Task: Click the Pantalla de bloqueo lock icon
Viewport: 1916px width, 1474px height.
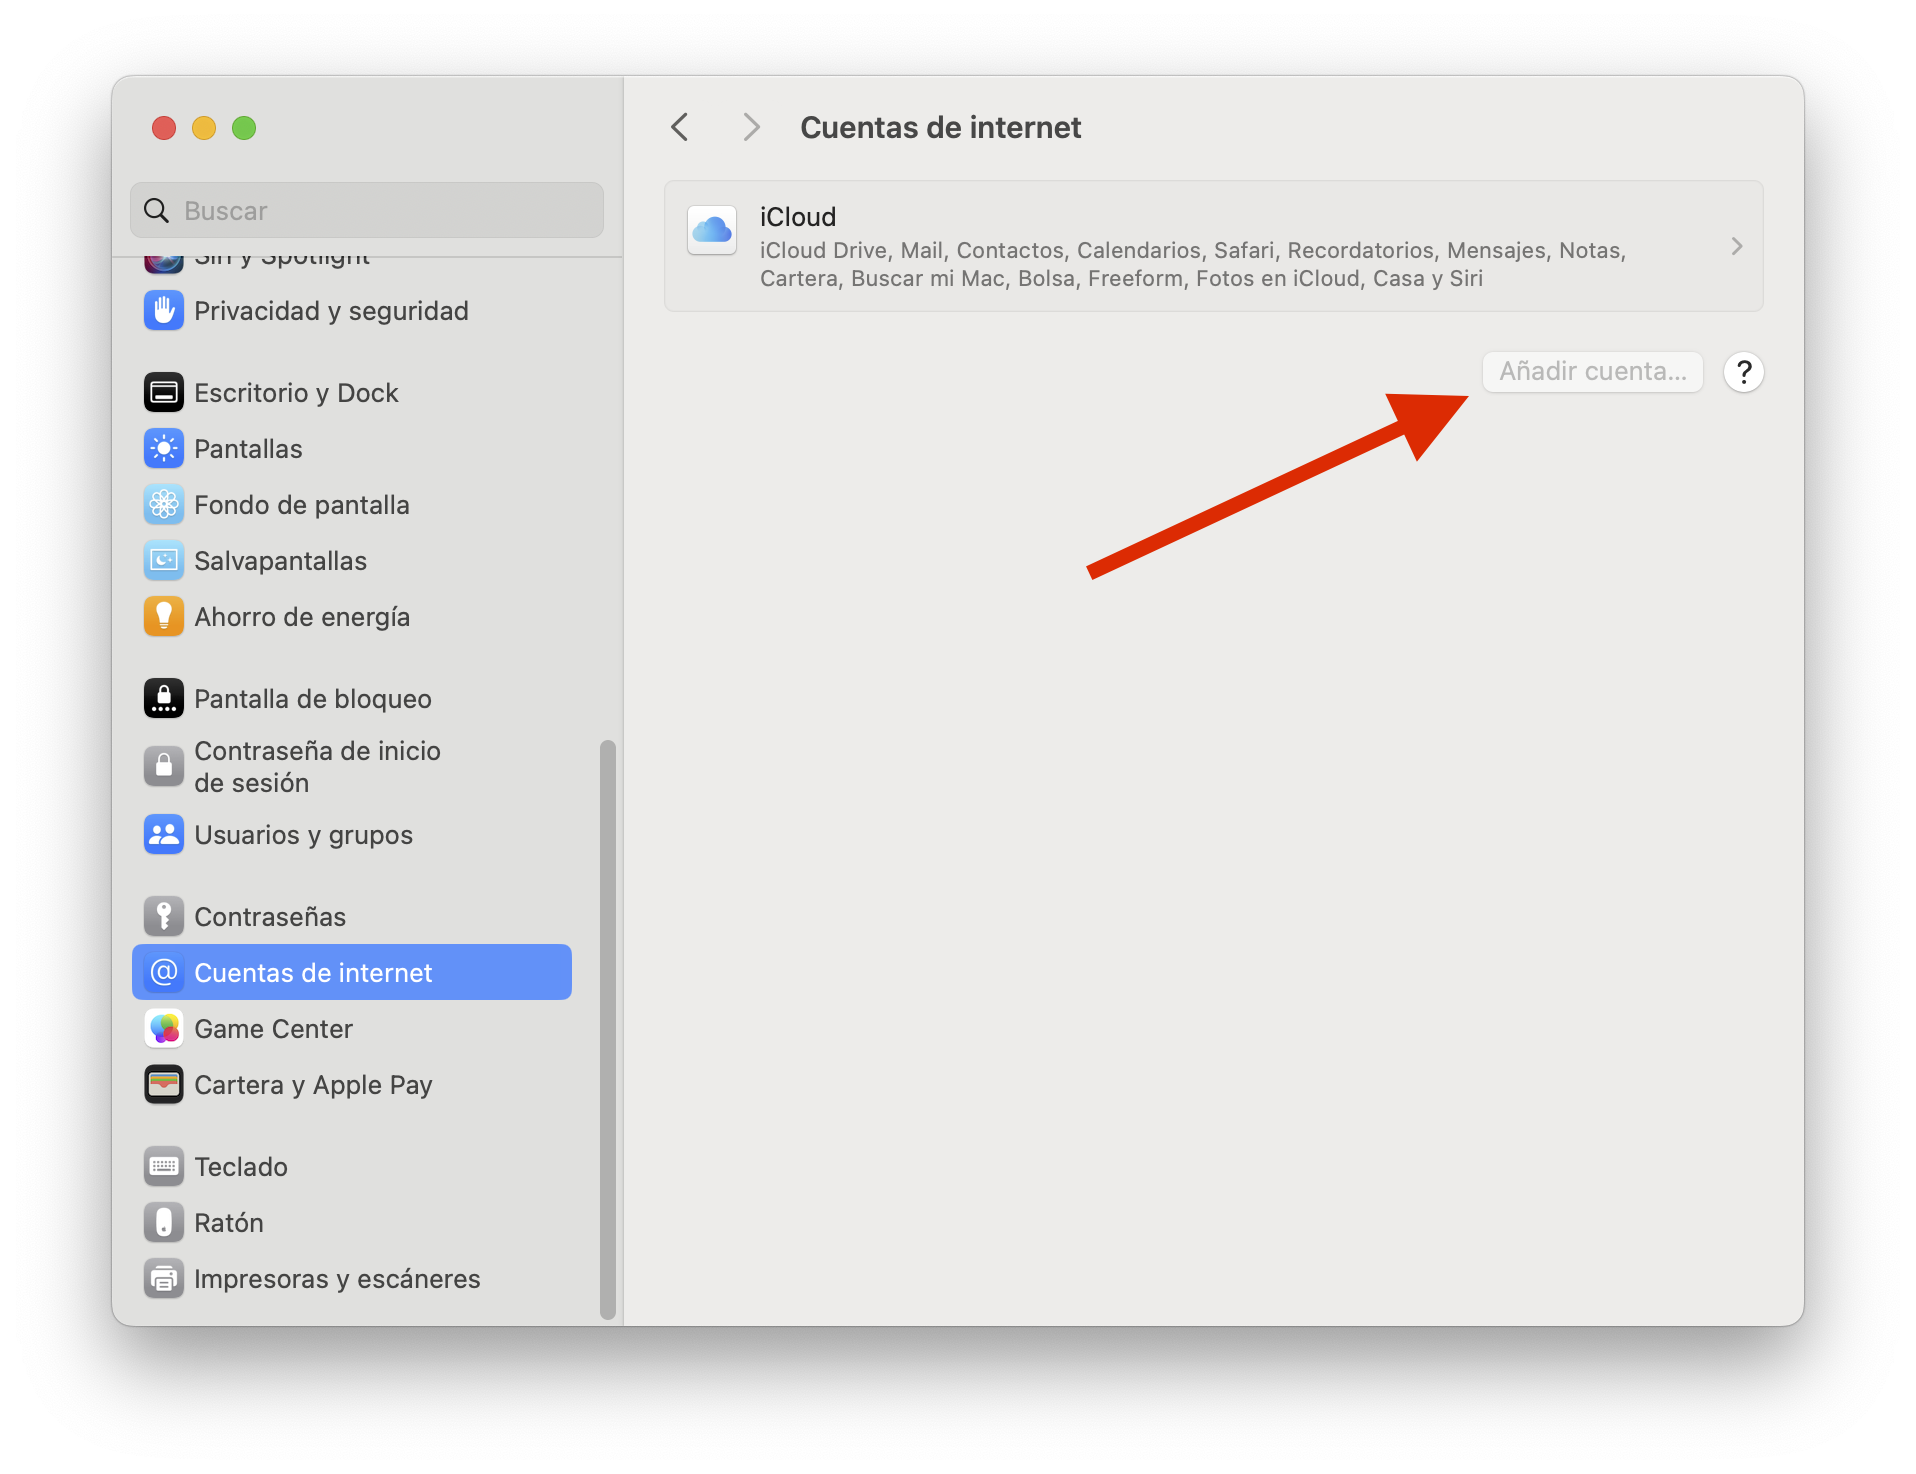Action: pyautogui.click(x=164, y=699)
